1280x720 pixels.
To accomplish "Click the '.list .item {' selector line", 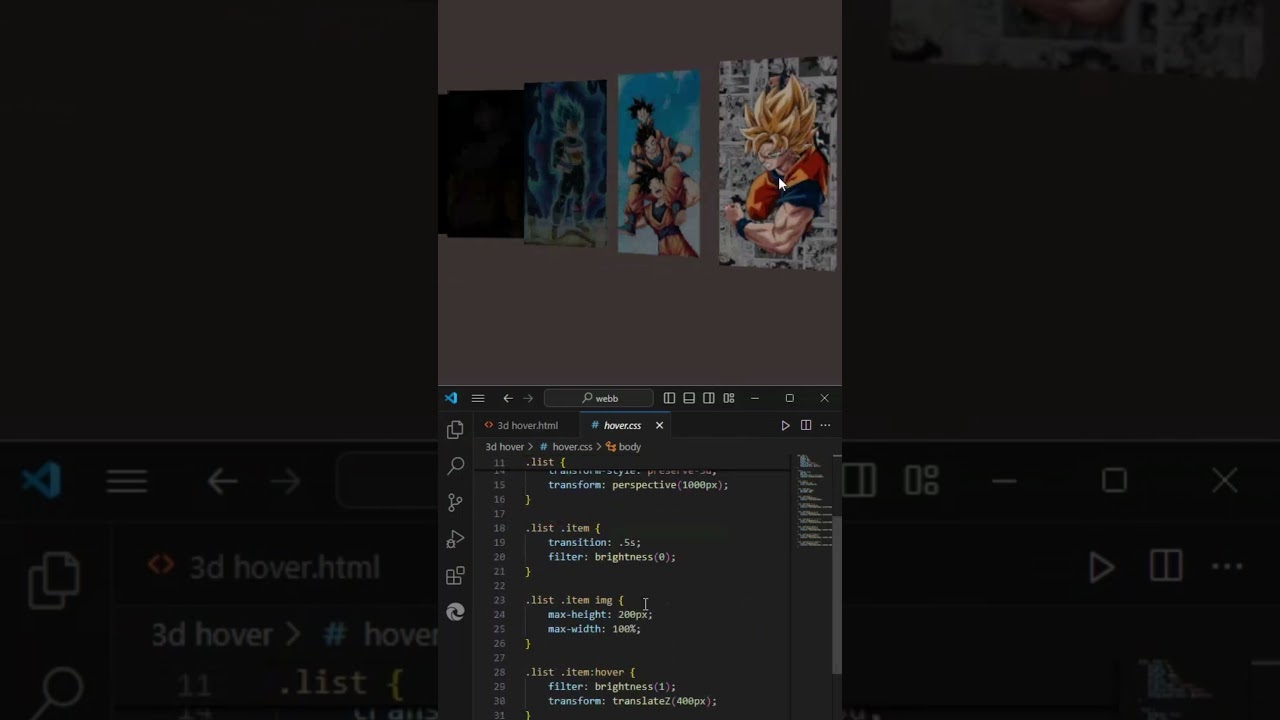I will tap(563, 528).
